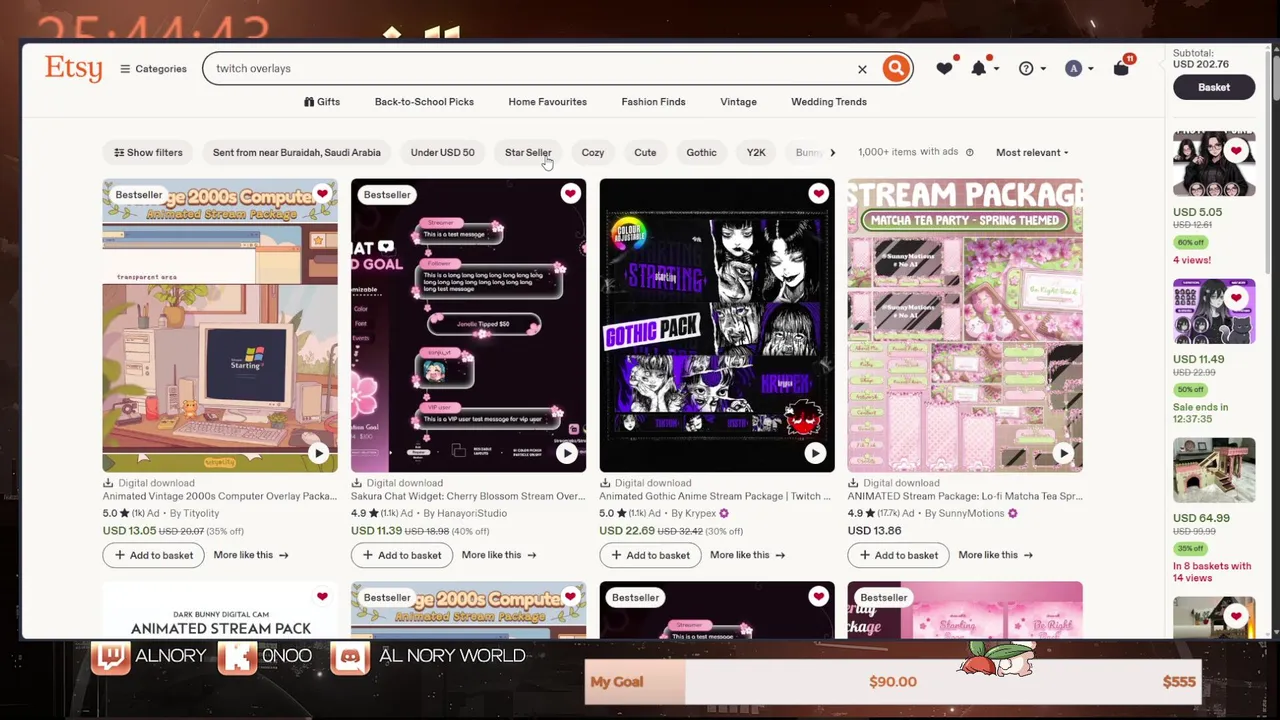Click 'More like this' under HanayoriStudio listing
Viewport: 1280px width, 720px height.
(499, 555)
